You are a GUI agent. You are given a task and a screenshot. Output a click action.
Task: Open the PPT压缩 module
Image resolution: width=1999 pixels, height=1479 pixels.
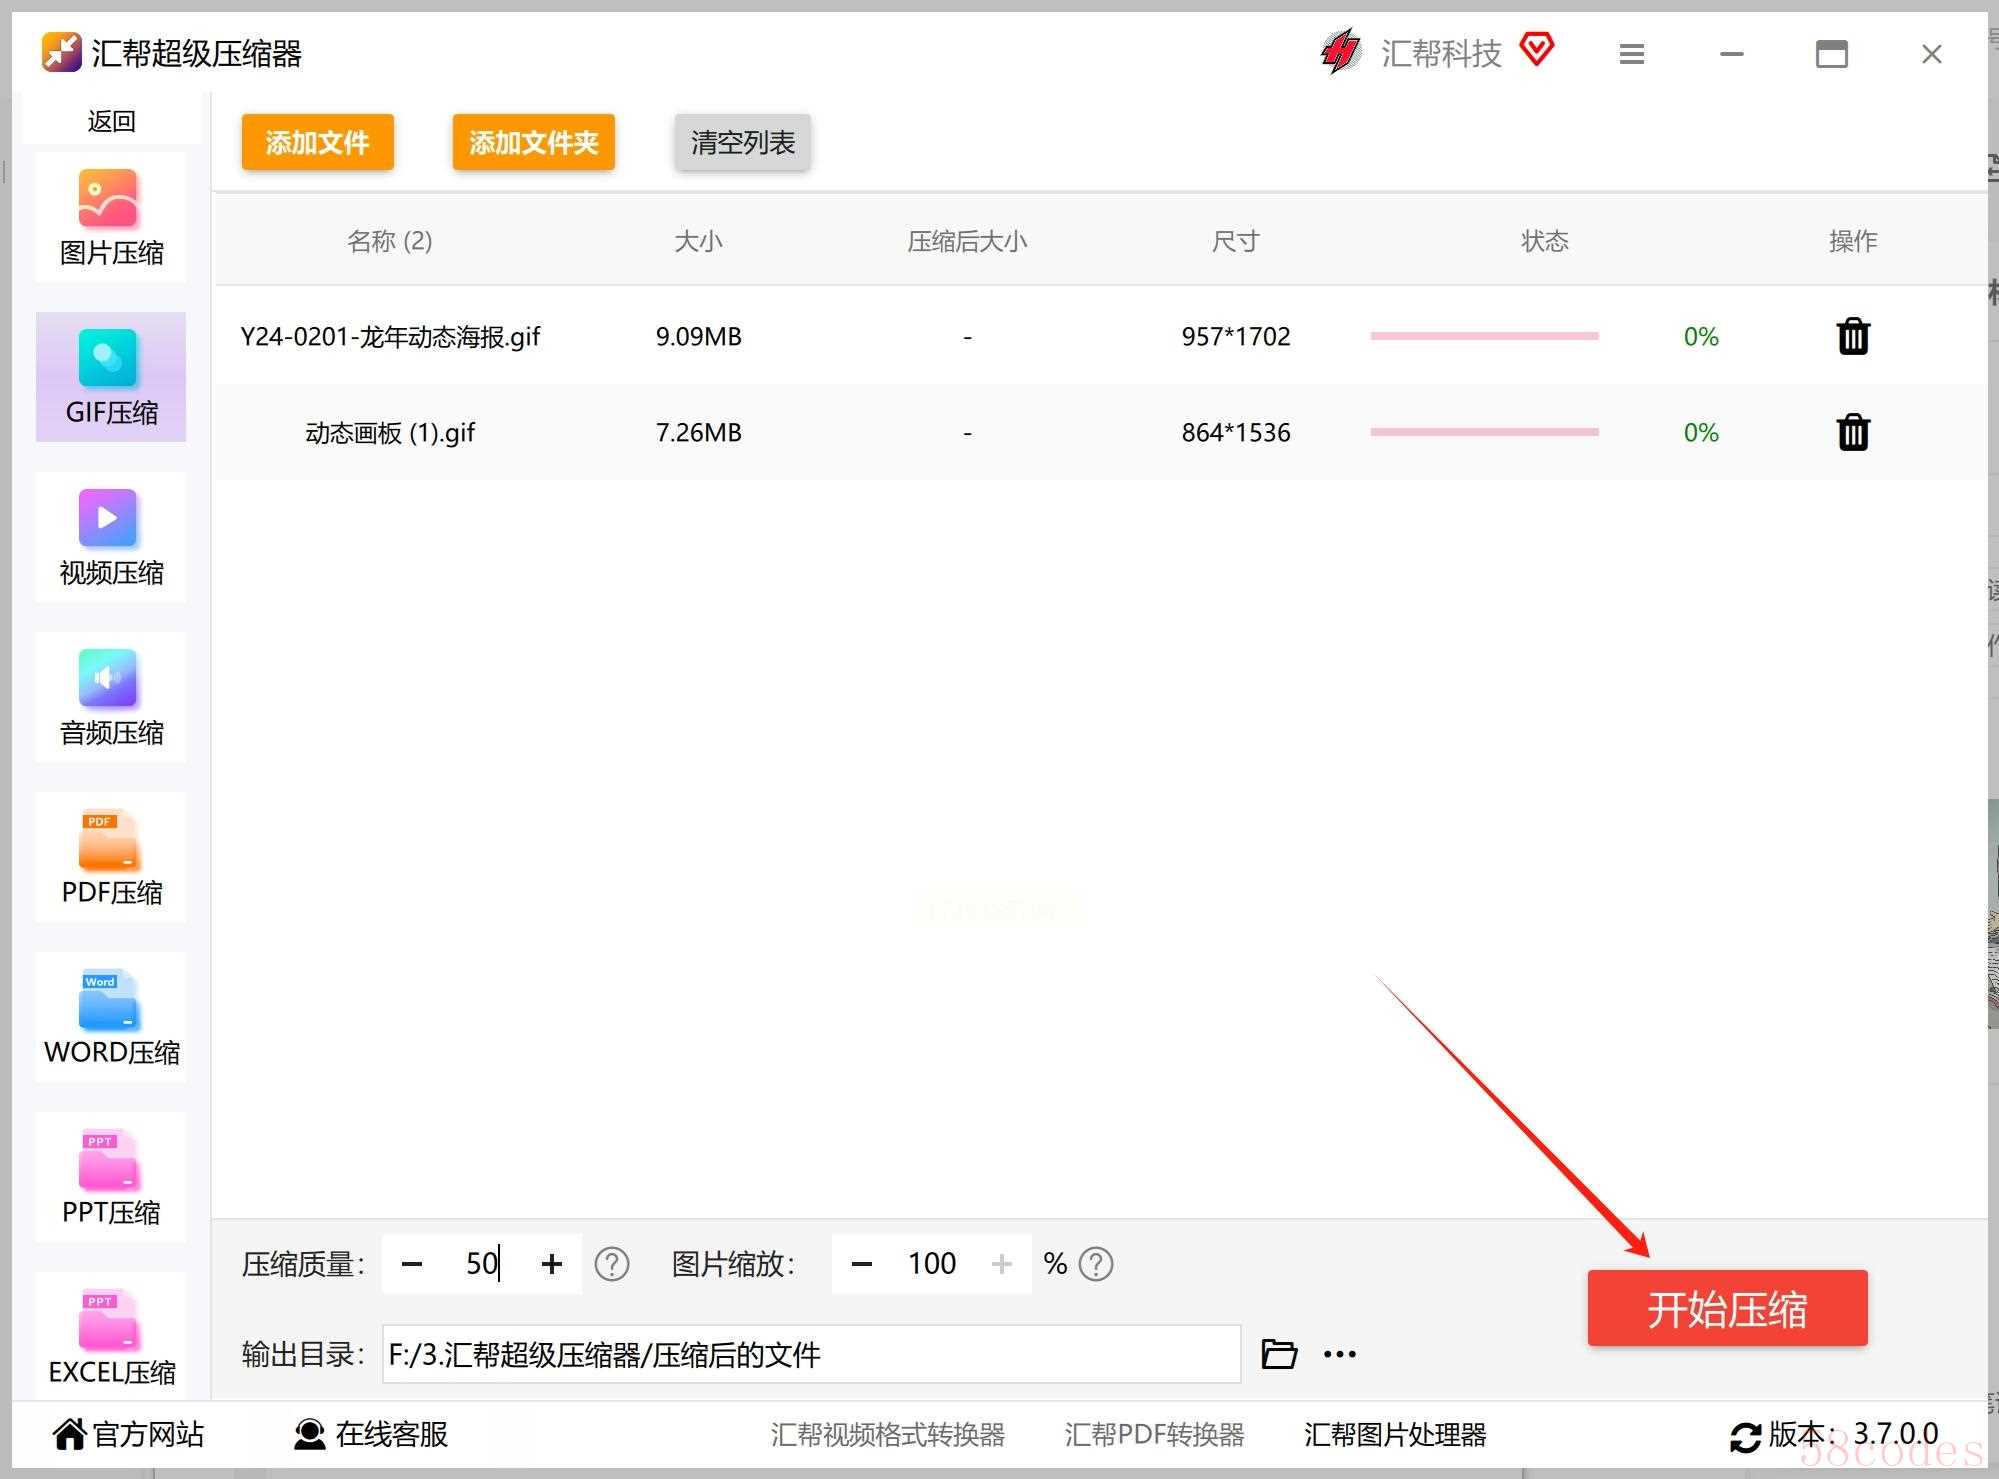tap(111, 1177)
